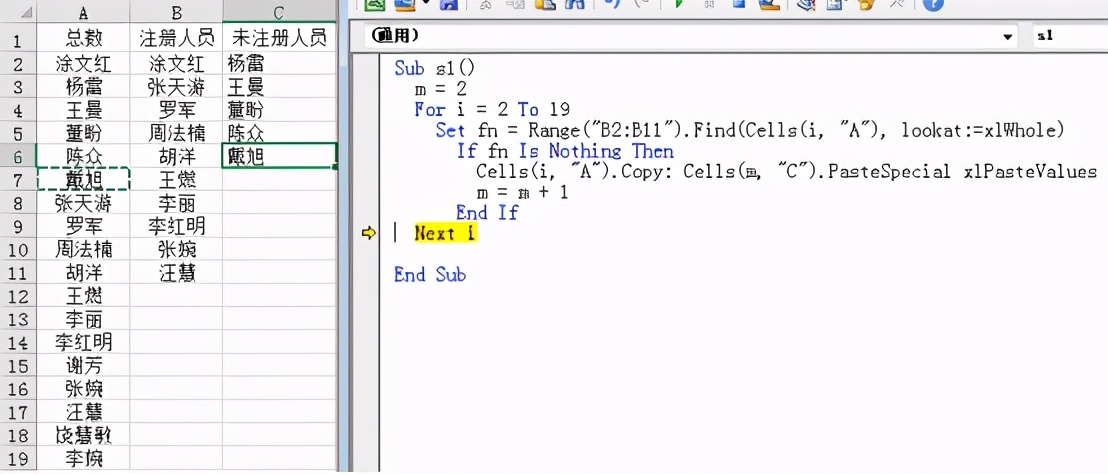Select cell B5 containing 周法楠

[176, 134]
